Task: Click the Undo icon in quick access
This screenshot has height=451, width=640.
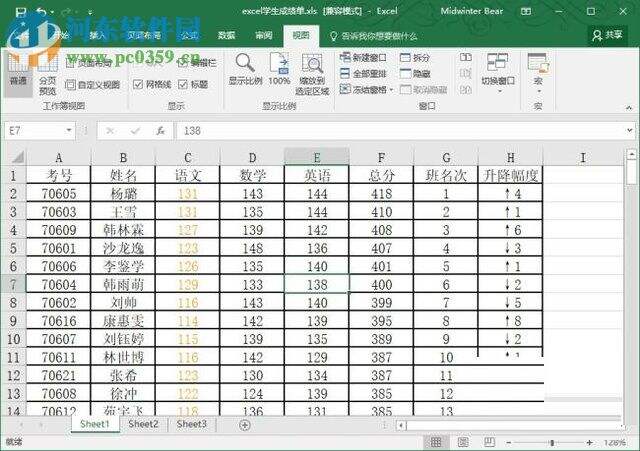Action: point(41,12)
